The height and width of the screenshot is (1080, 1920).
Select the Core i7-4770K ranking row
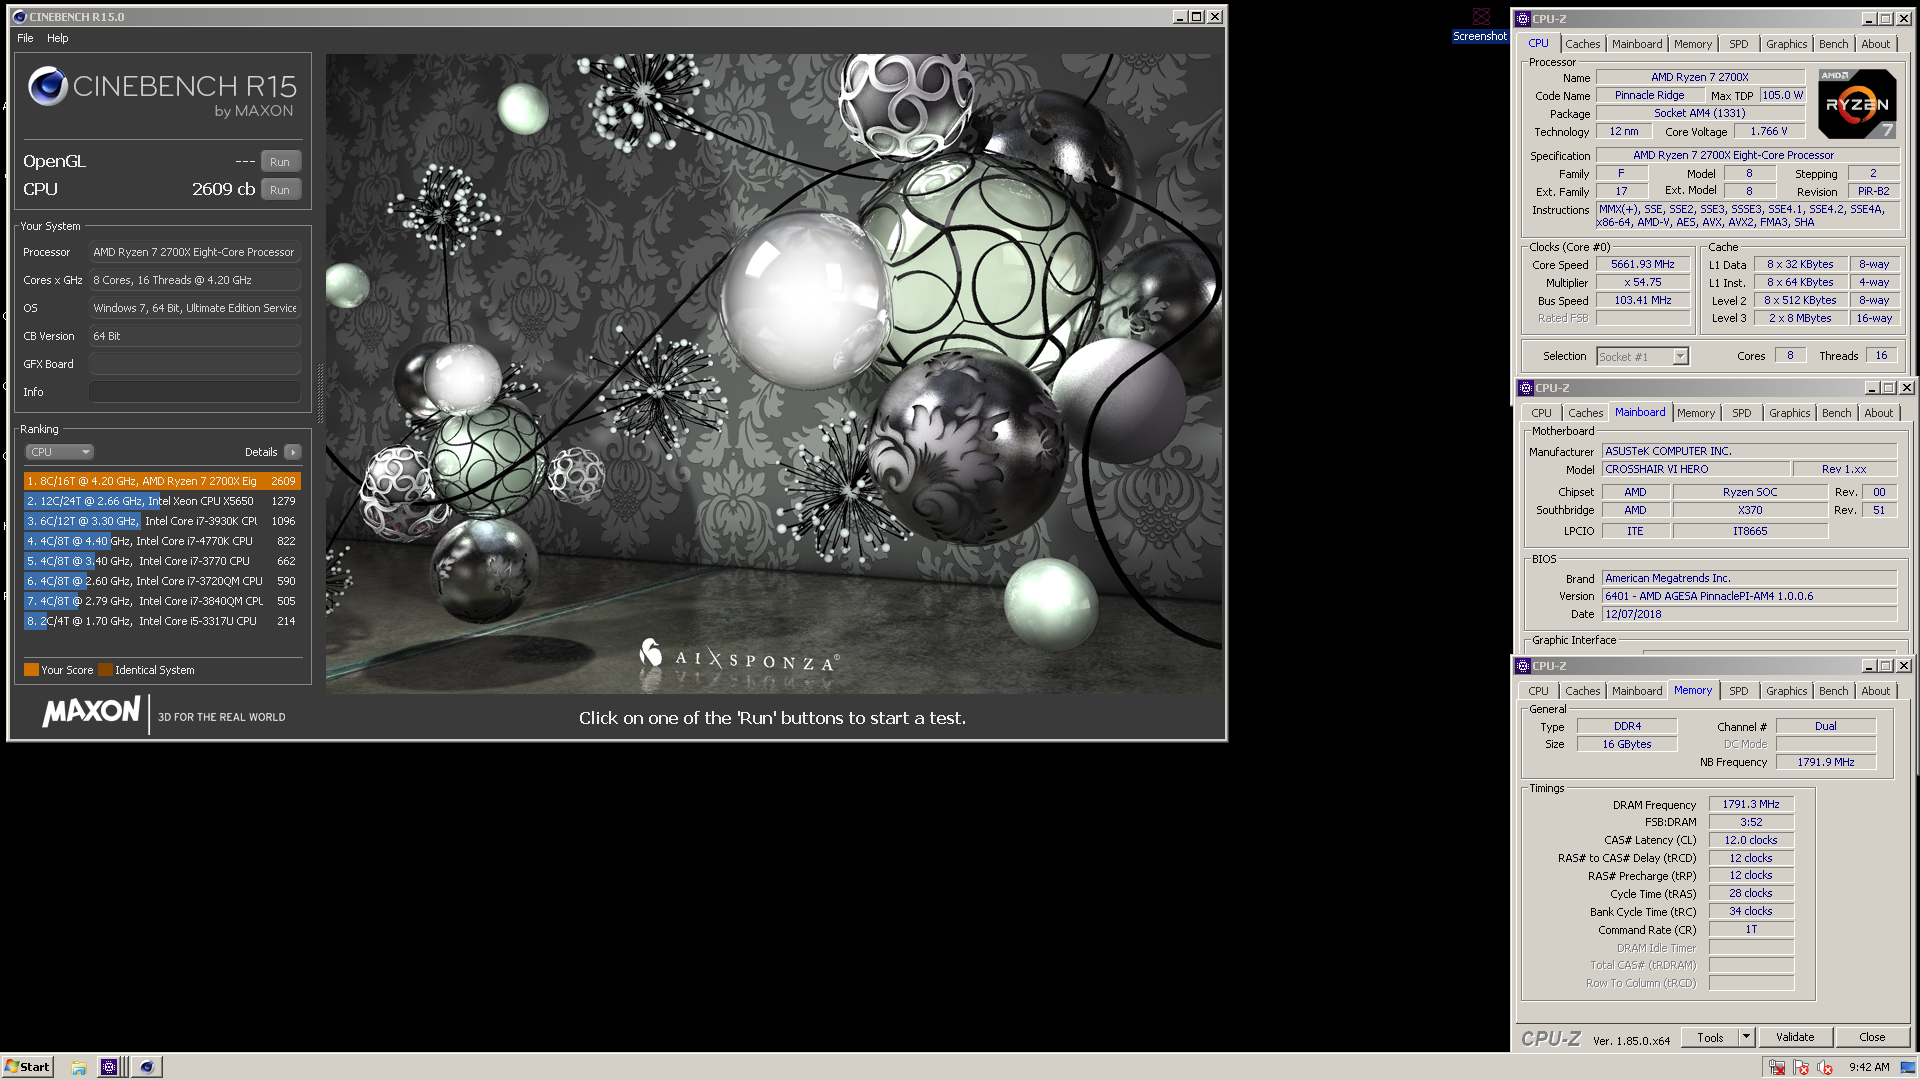click(162, 541)
